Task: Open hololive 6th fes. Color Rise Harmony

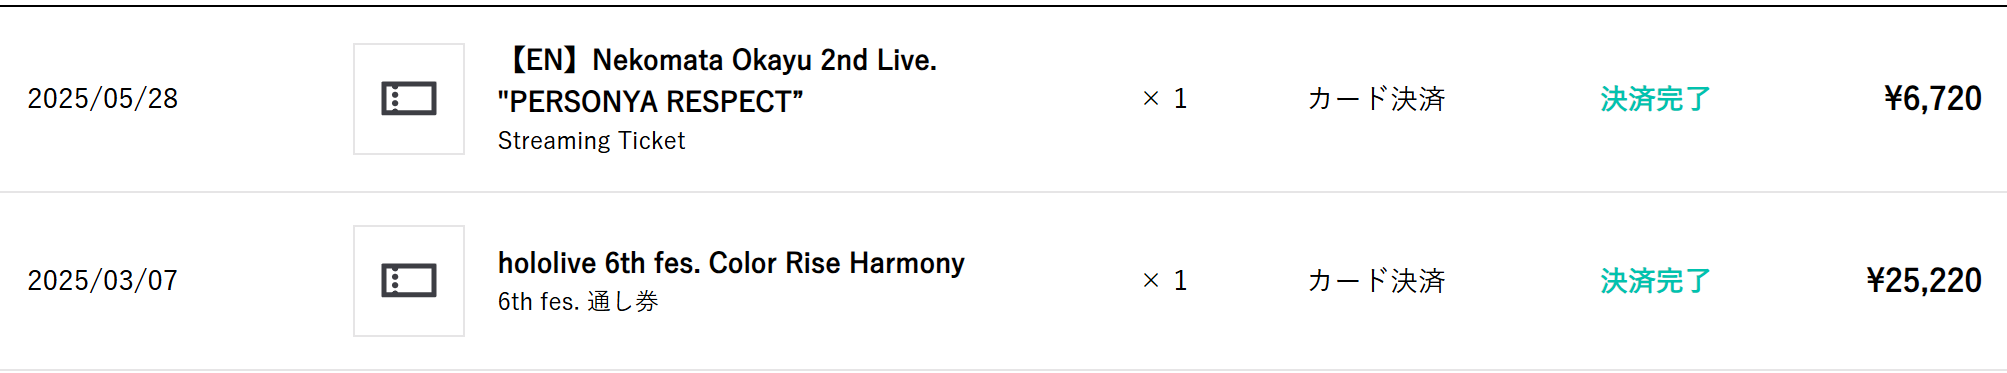Action: pyautogui.click(x=731, y=263)
